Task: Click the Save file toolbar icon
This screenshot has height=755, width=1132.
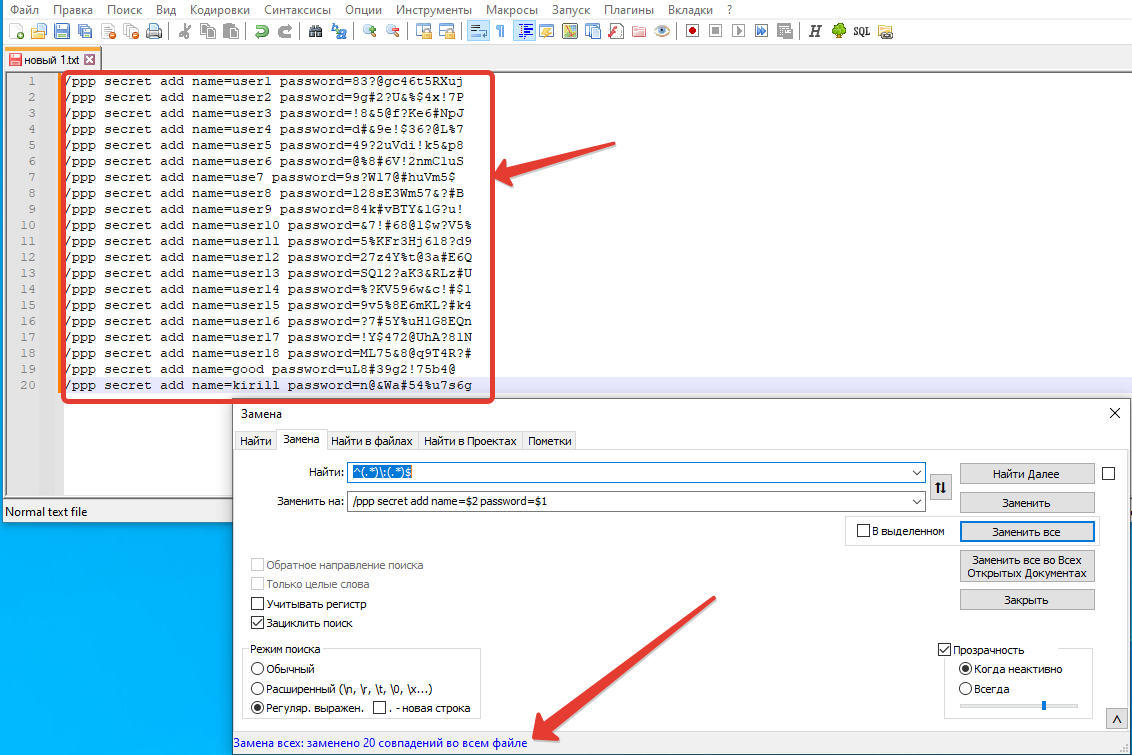Action: (x=62, y=31)
